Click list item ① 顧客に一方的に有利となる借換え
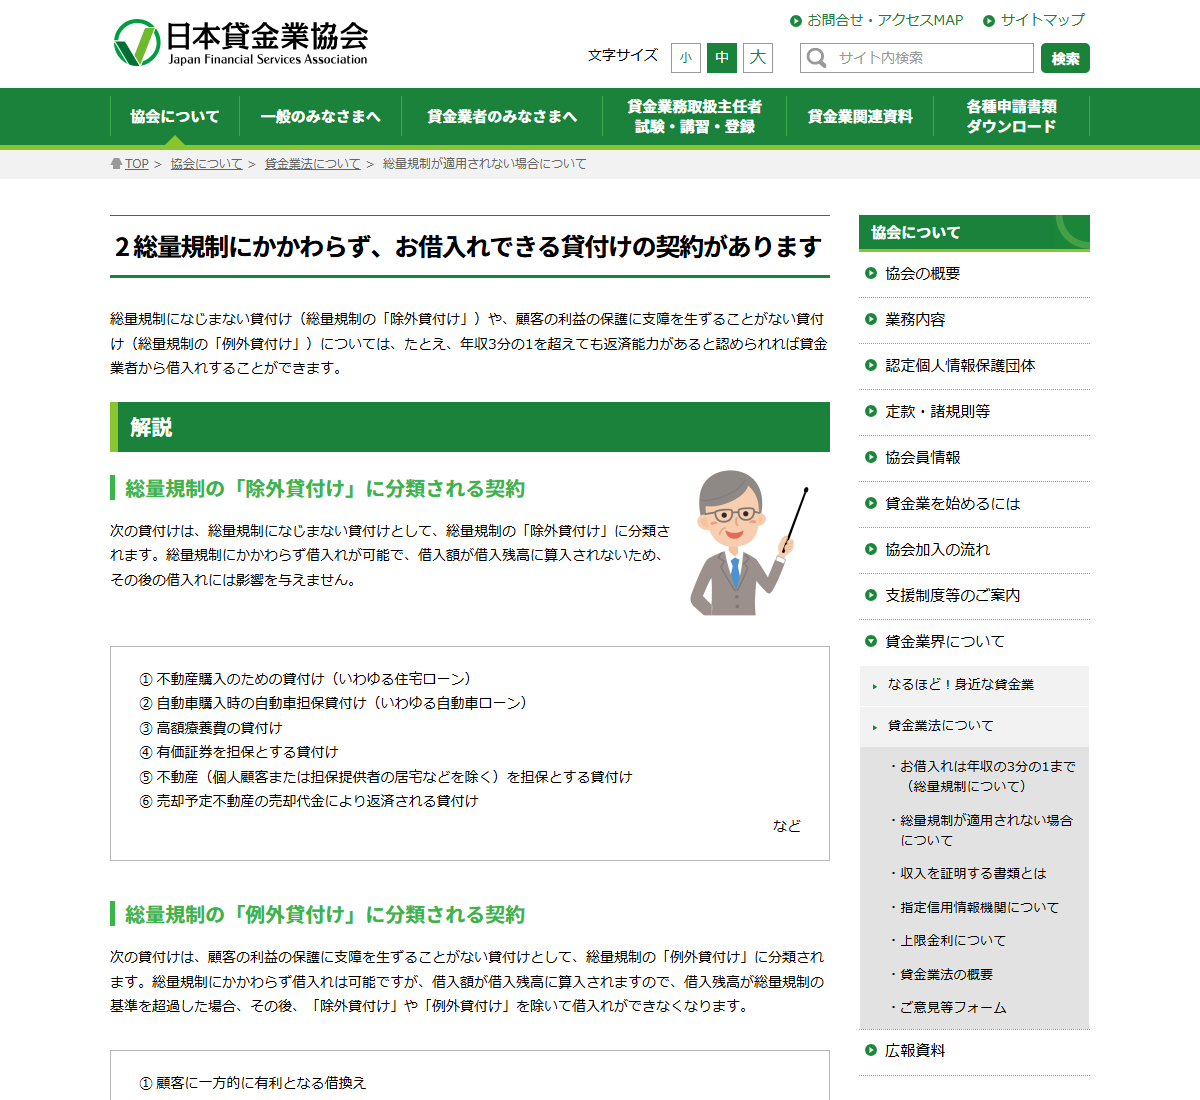Screen dimensions: 1200x1100 [x=253, y=1083]
